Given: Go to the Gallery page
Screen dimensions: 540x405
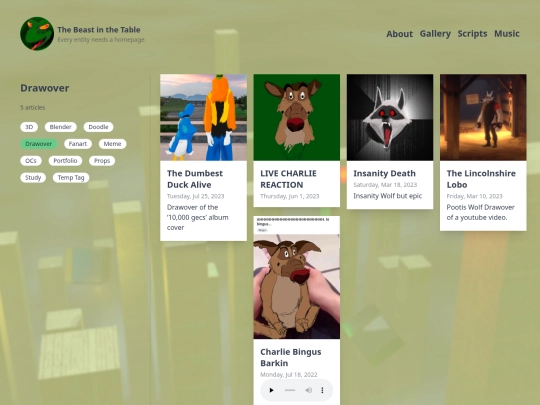Looking at the screenshot, I should (435, 34).
